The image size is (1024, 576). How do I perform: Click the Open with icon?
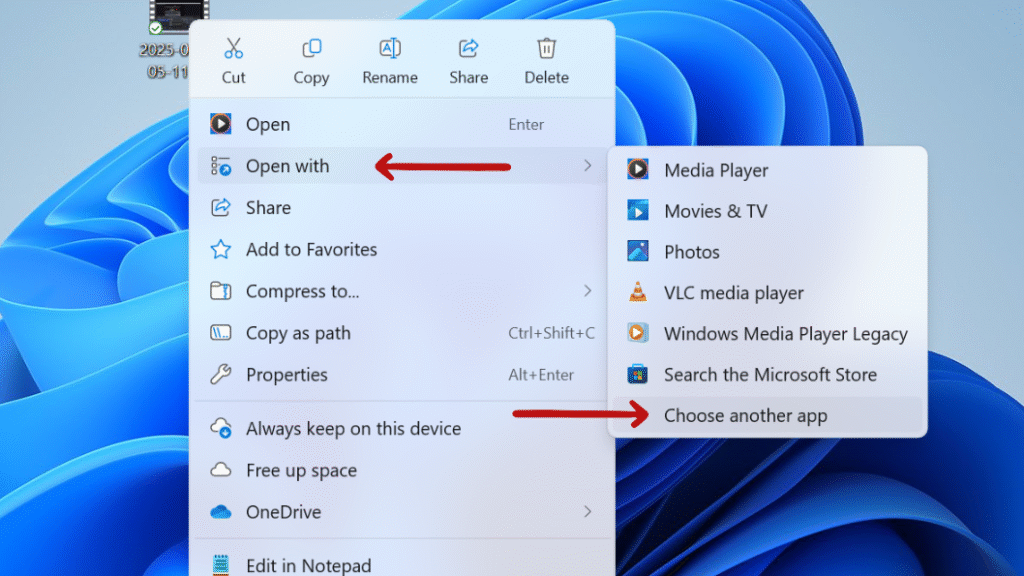(221, 166)
